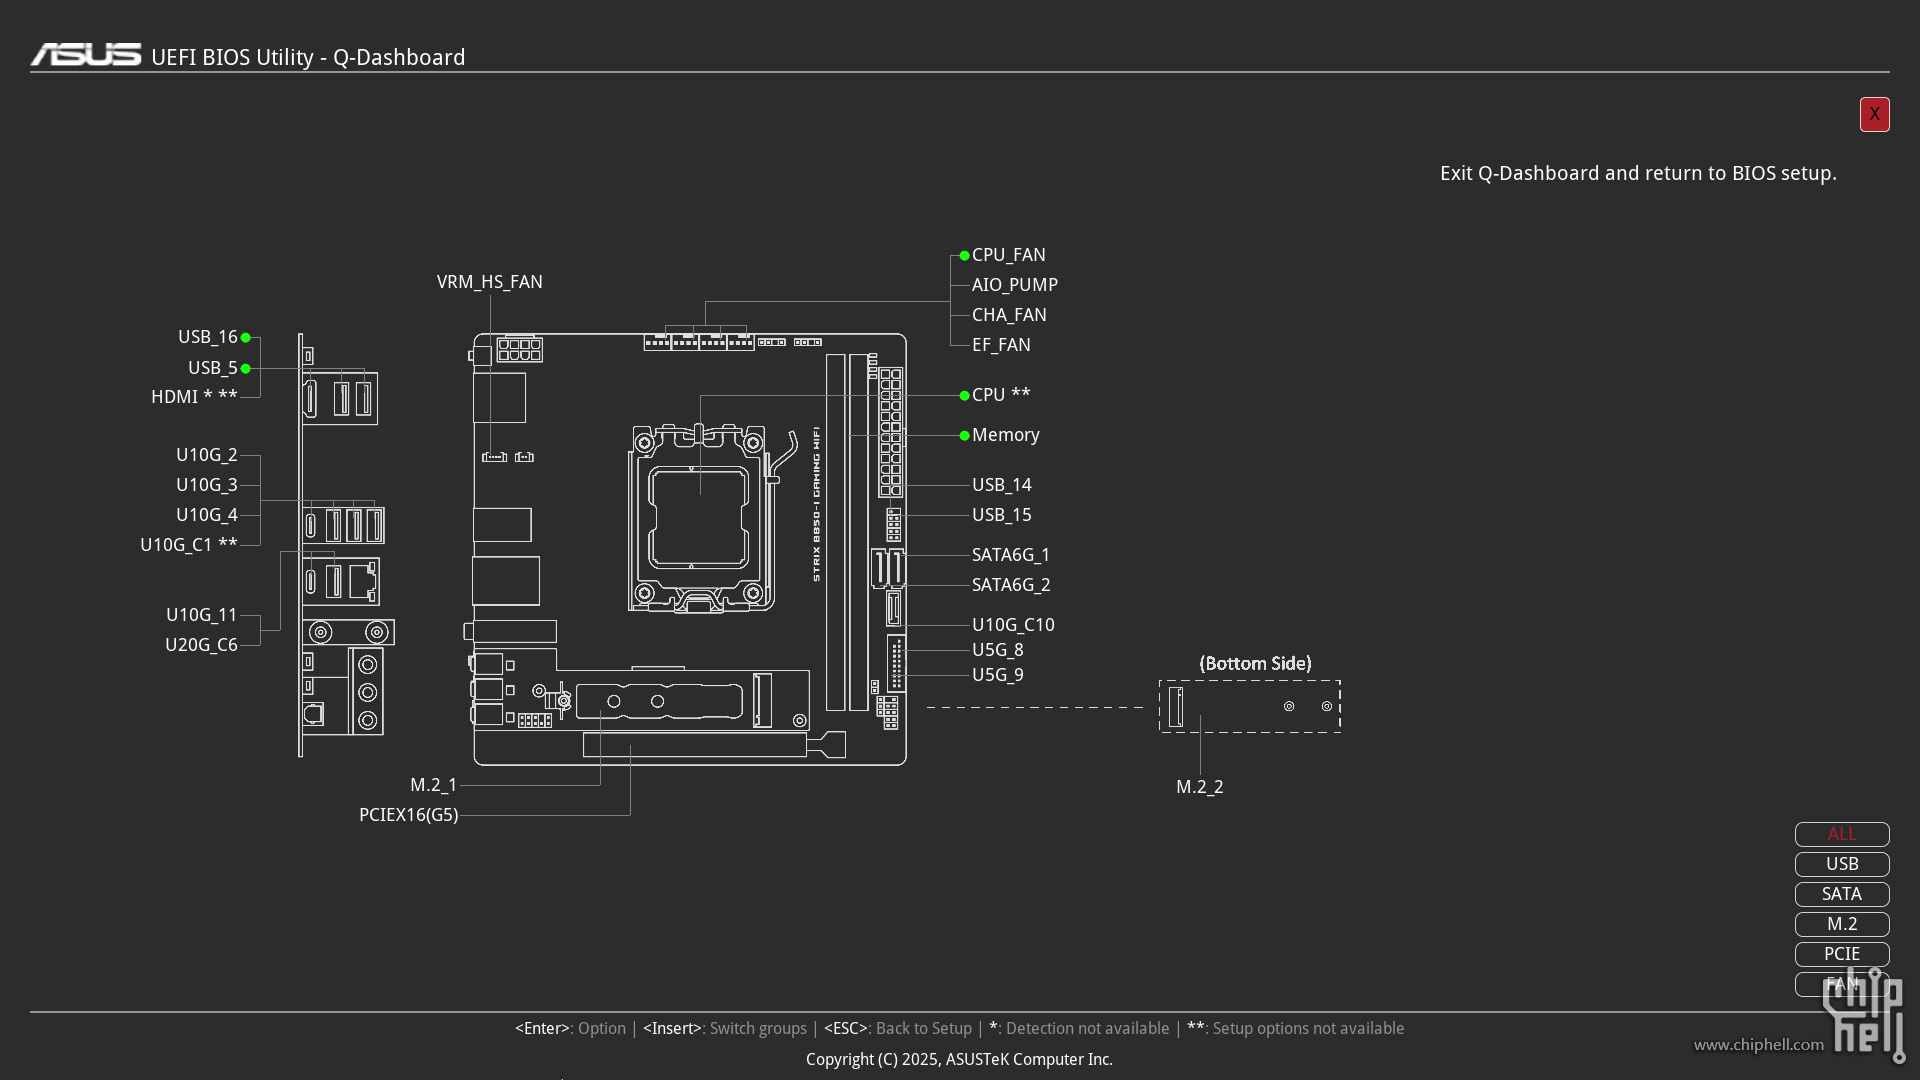Image resolution: width=1920 pixels, height=1080 pixels.
Task: Select the ALL filter group
Action: click(1842, 834)
